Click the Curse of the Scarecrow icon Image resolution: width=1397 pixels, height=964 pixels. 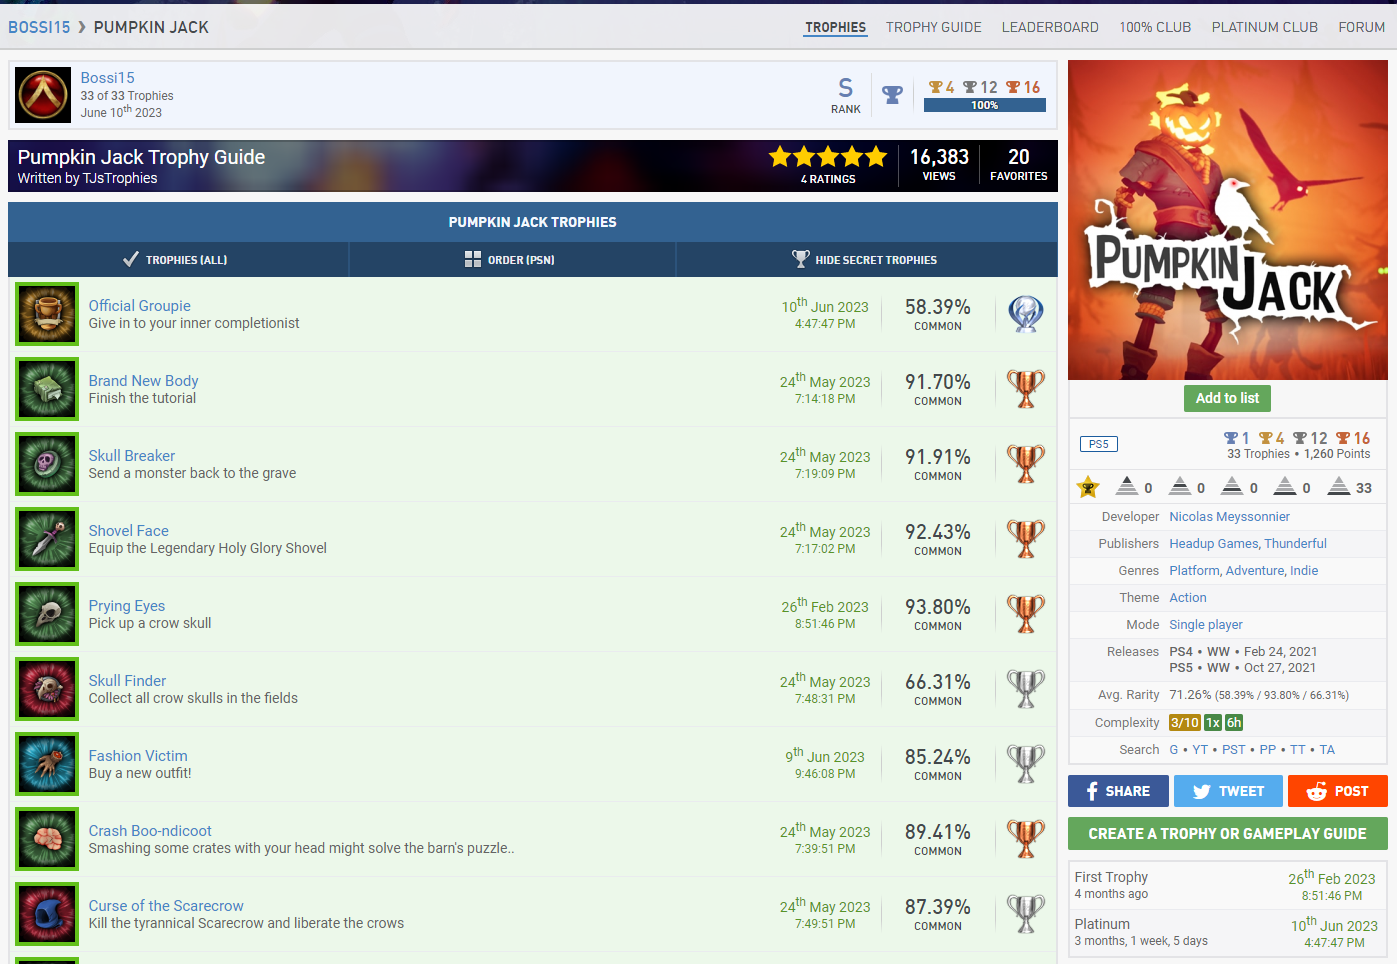click(47, 914)
